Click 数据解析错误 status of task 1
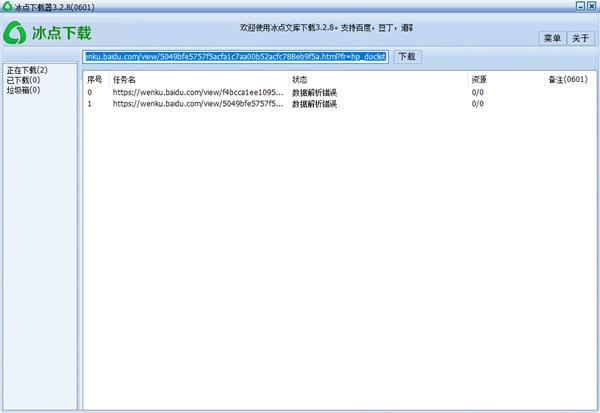600x413 pixels. coord(315,104)
